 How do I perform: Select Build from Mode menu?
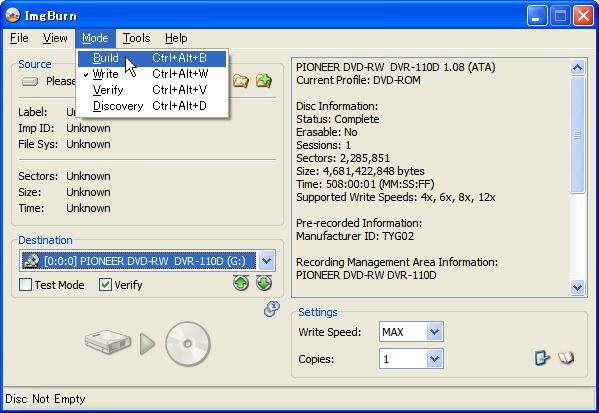pos(152,58)
